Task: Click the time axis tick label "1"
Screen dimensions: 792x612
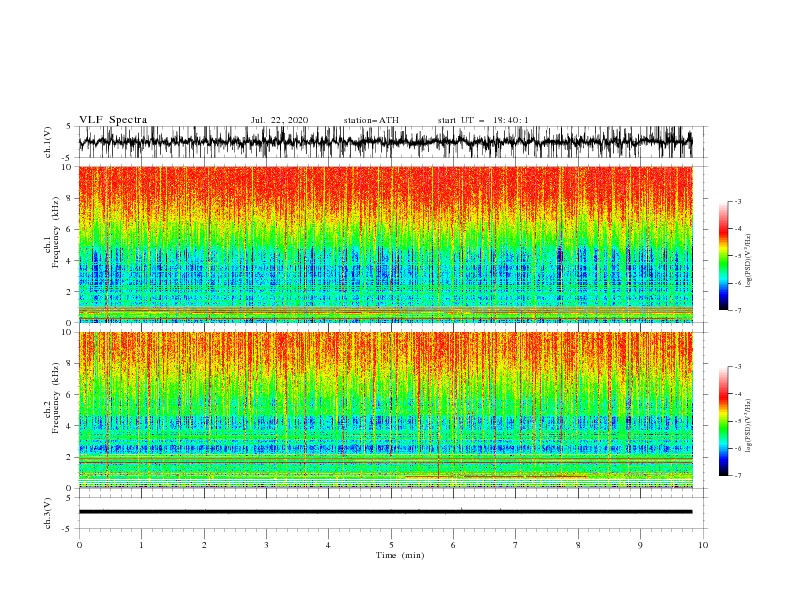Action: click(x=141, y=545)
